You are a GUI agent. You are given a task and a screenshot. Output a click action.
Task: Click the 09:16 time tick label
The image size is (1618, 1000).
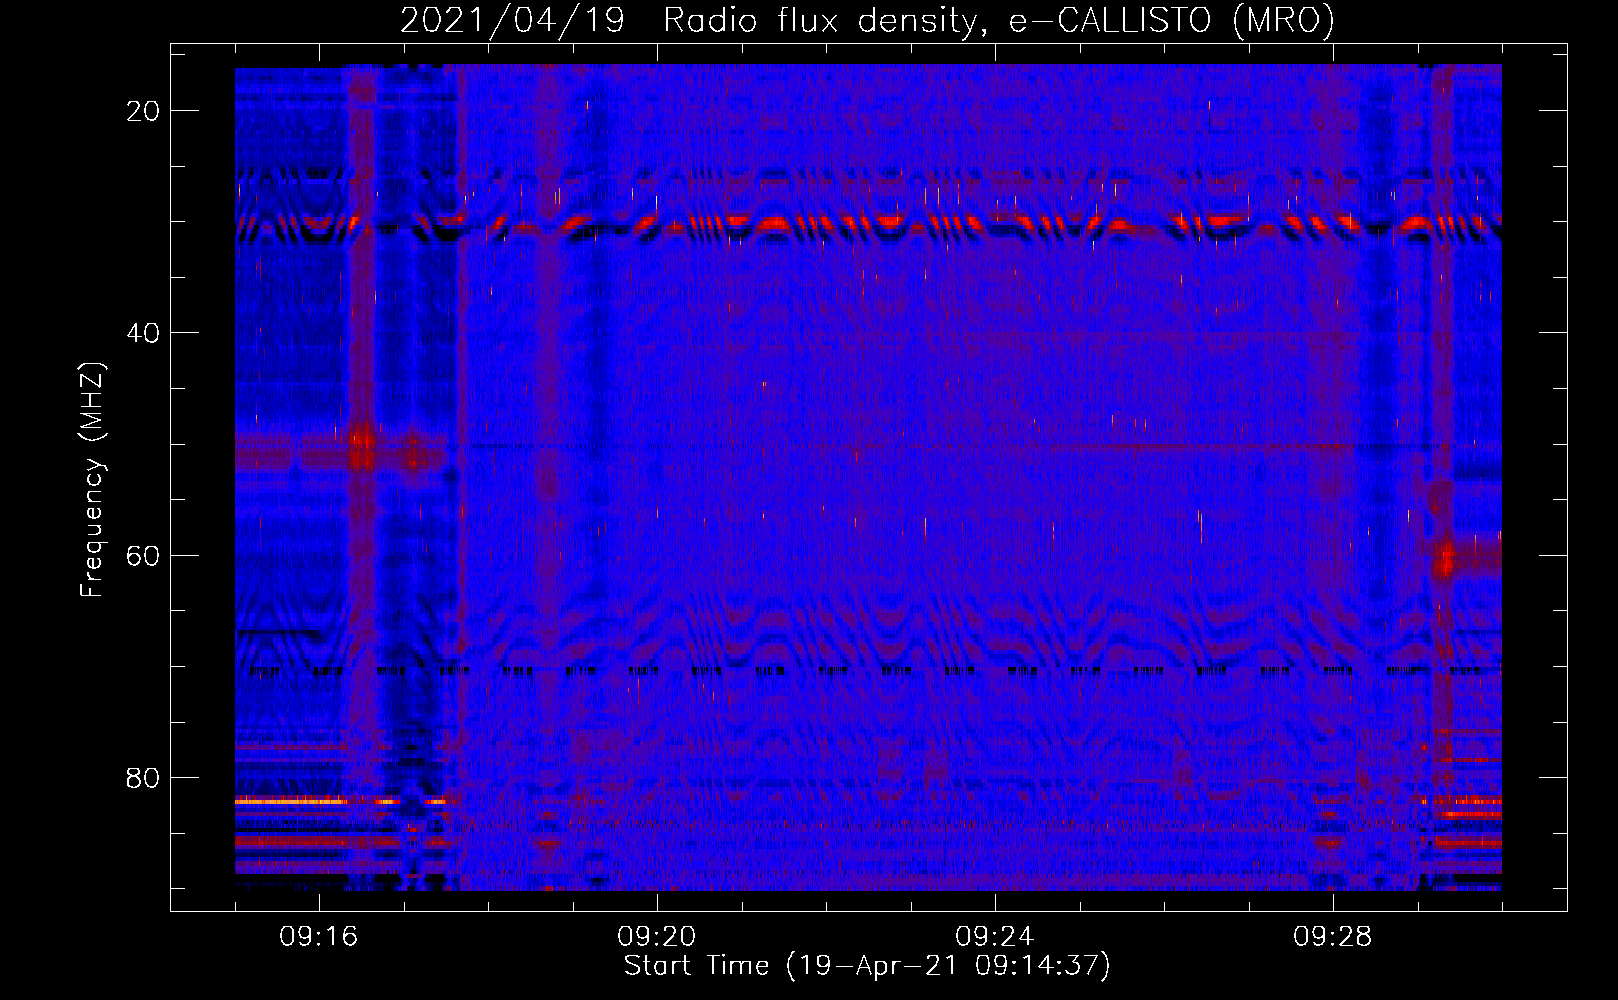tap(319, 937)
